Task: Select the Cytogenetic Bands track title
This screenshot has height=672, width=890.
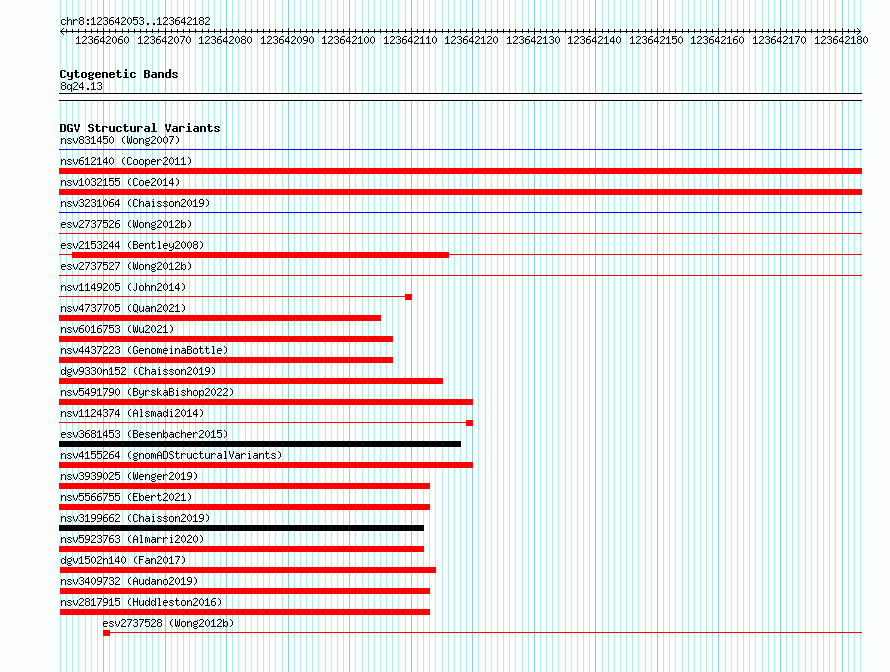Action: point(119,74)
